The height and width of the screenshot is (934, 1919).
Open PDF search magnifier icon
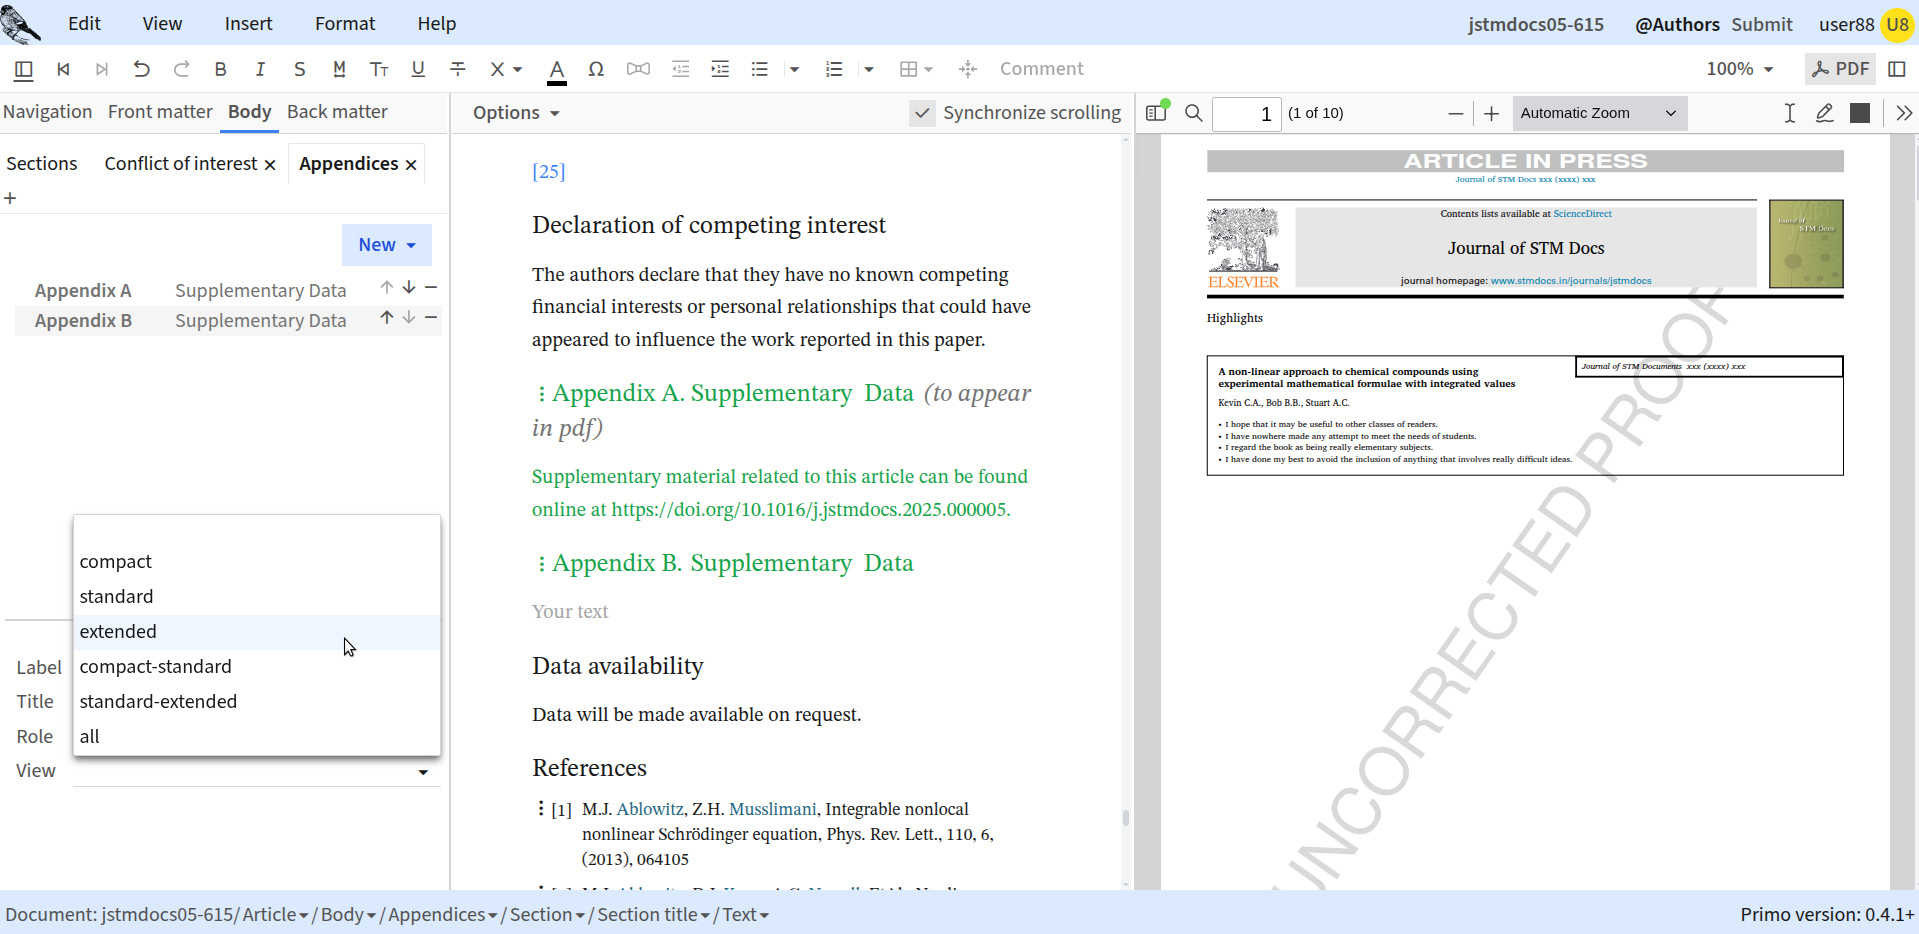(x=1194, y=113)
